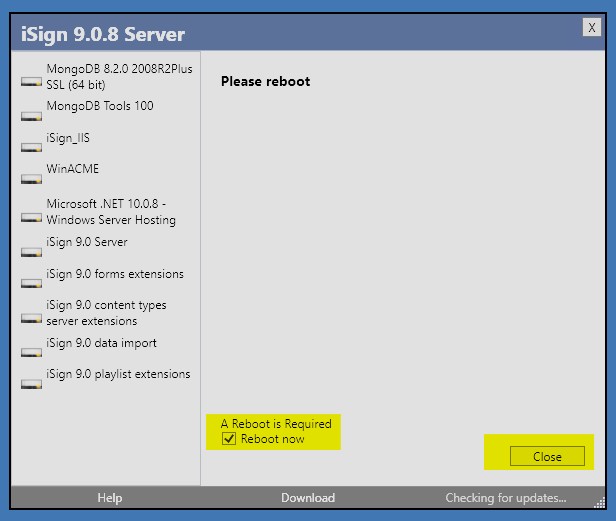
Task: Select the iSign 9.0 playlist extensions entry
Action: point(118,374)
